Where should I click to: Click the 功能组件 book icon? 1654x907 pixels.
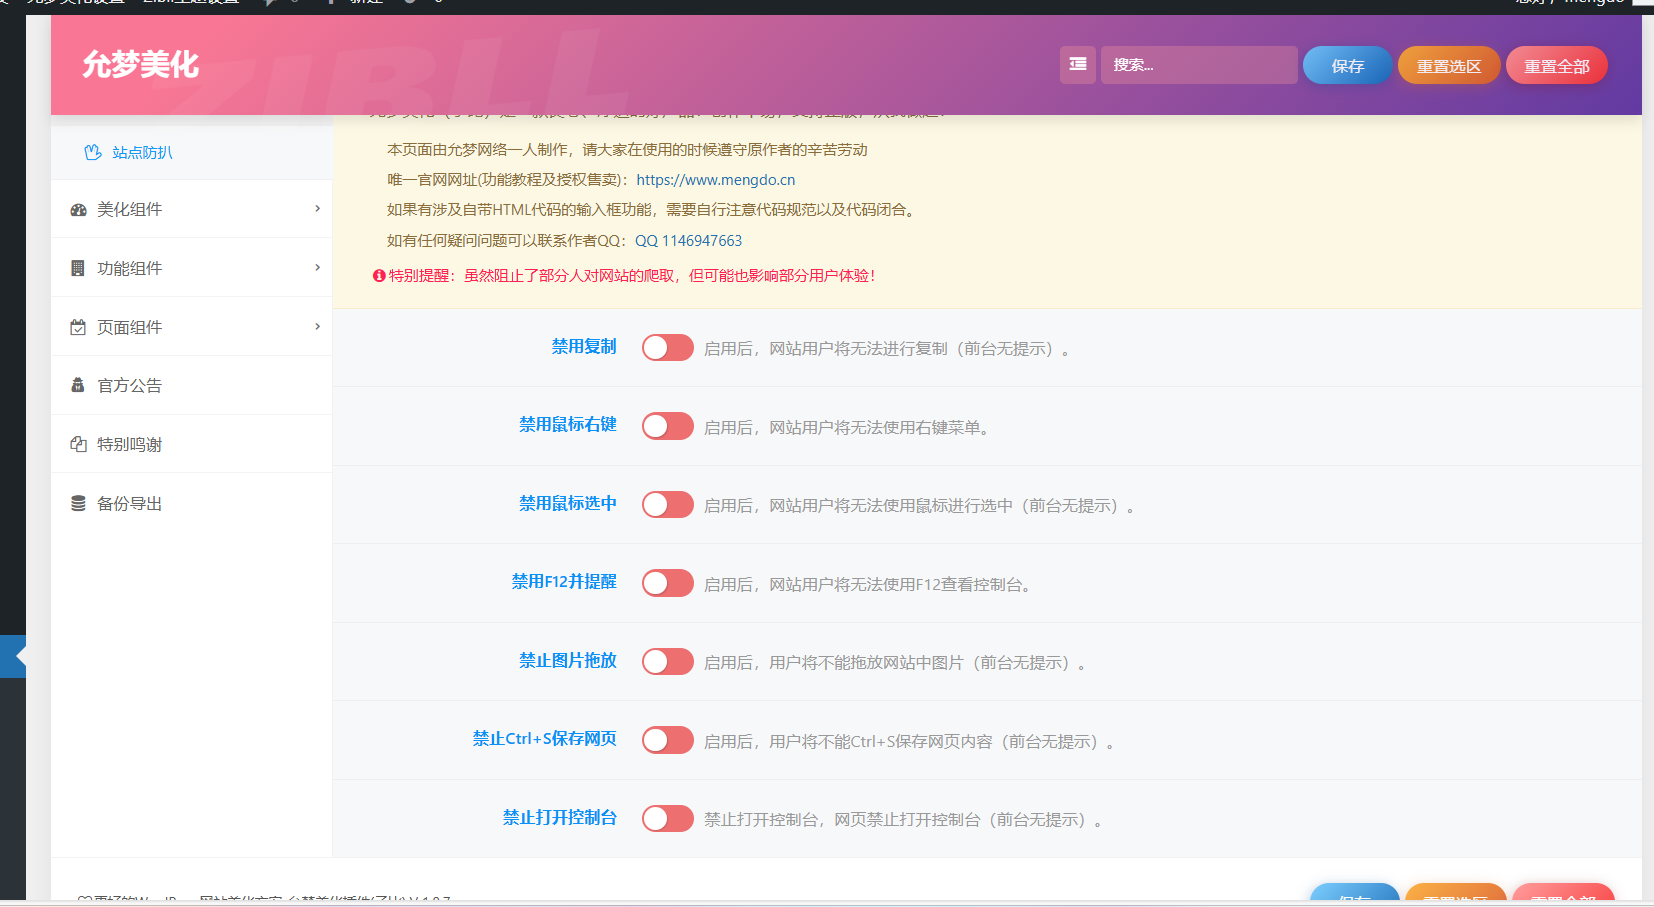[78, 267]
